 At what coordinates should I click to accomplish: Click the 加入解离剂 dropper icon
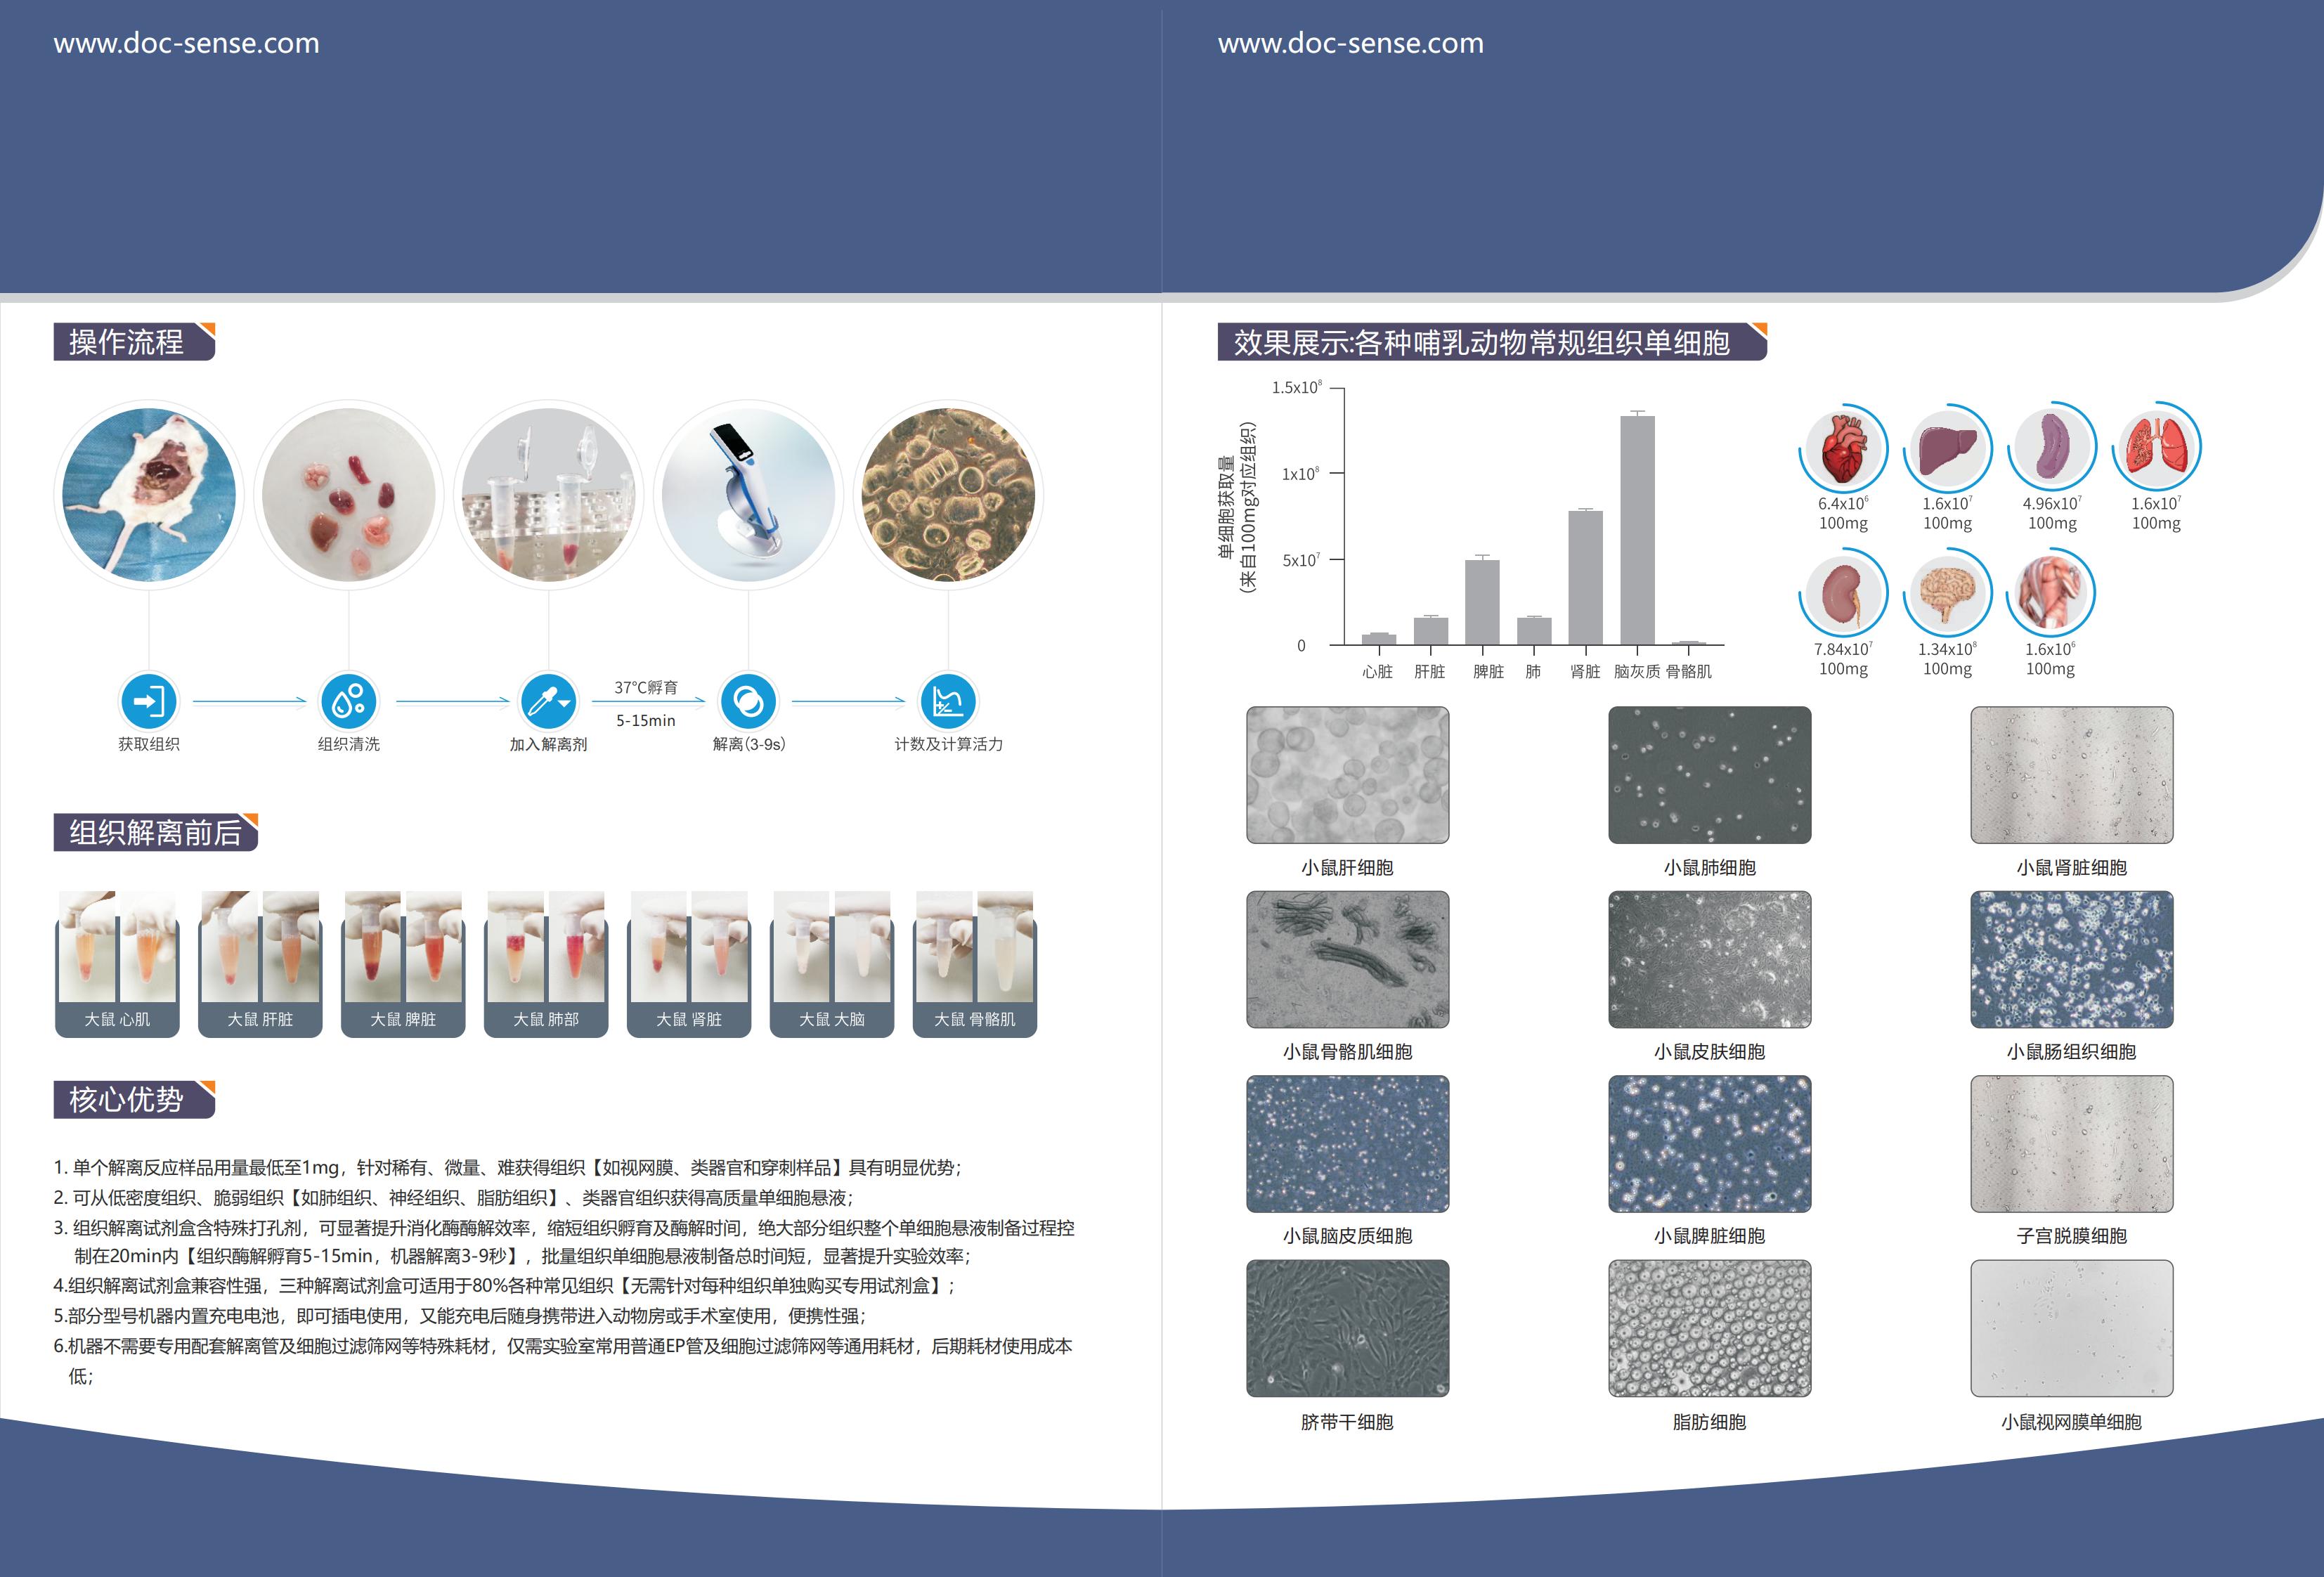pos(548,701)
